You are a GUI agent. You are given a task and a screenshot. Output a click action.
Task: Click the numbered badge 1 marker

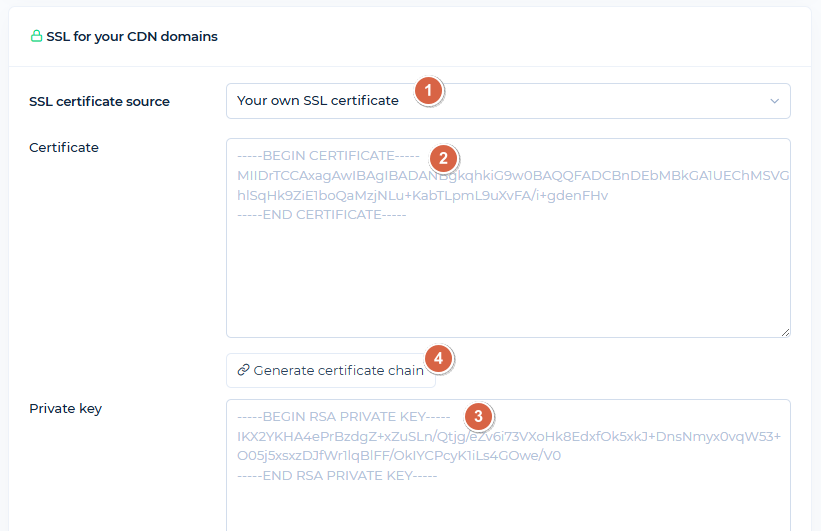(x=428, y=91)
